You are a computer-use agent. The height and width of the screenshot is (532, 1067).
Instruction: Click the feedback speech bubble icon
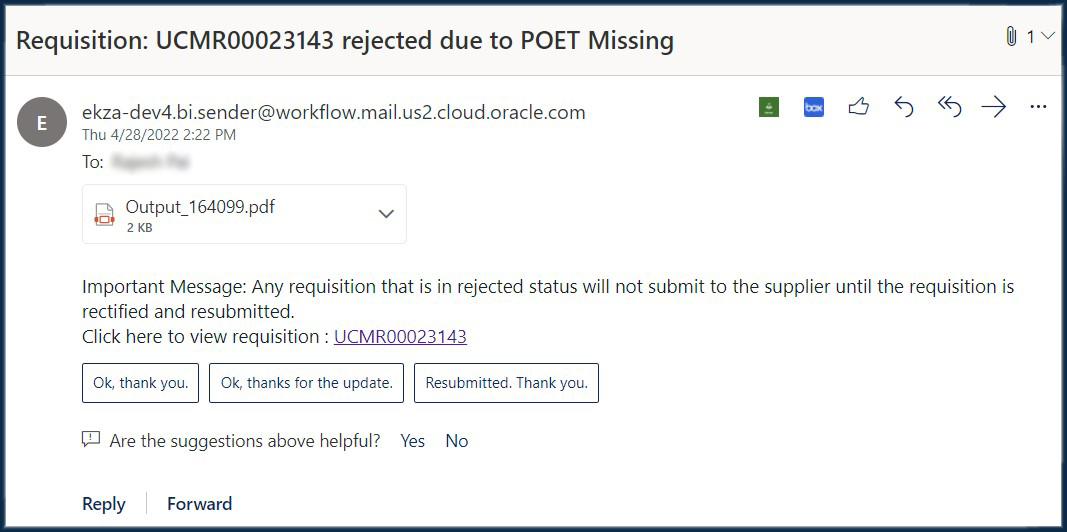(x=91, y=439)
